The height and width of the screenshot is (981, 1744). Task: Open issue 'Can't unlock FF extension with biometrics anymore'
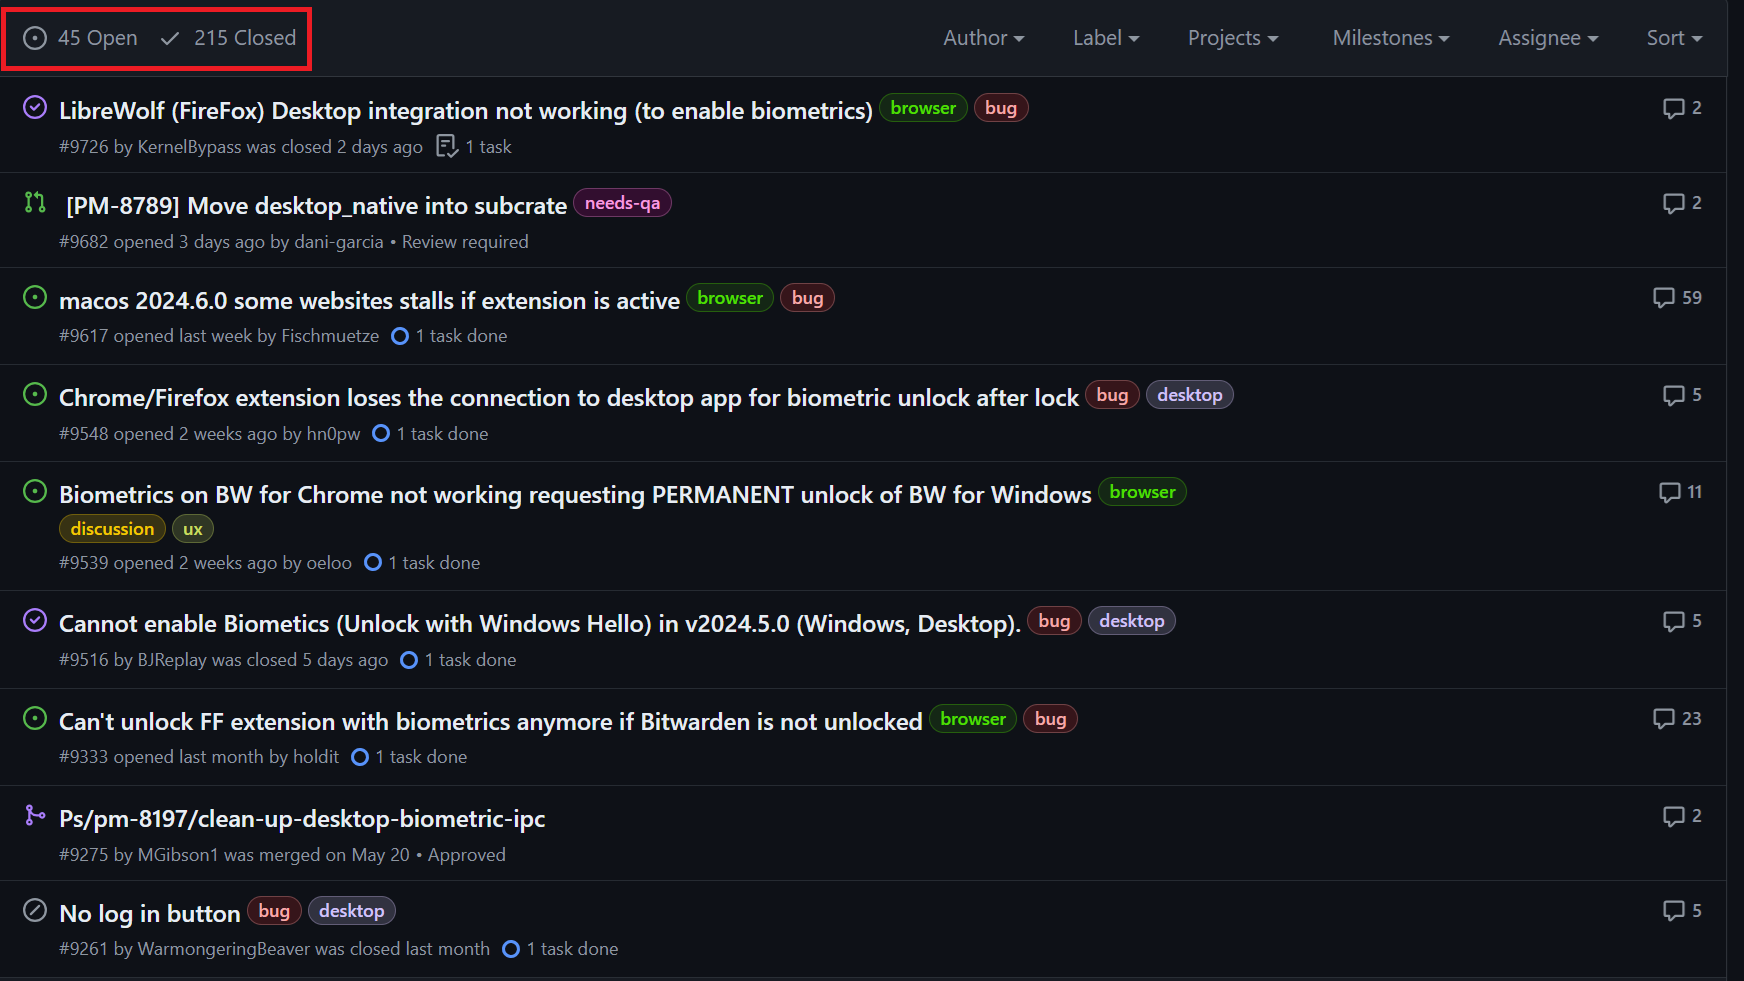tap(491, 721)
